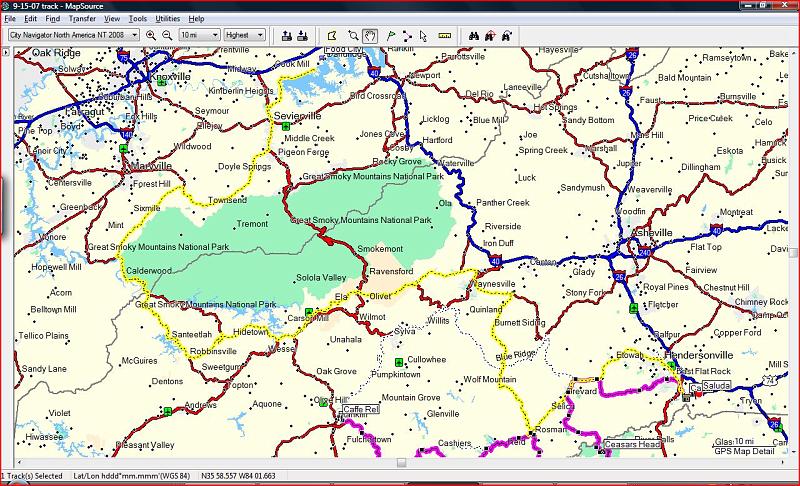Click the Hendersonville city label
The height and width of the screenshot is (486, 800).
tap(698, 355)
